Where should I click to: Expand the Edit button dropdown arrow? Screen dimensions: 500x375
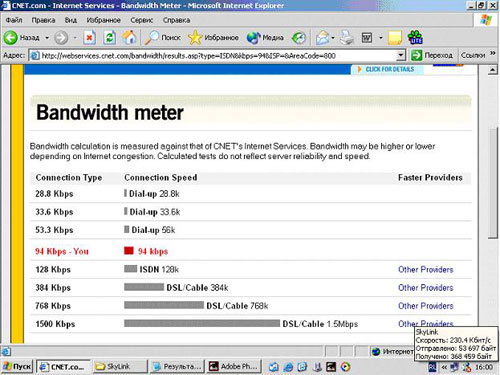(x=381, y=38)
